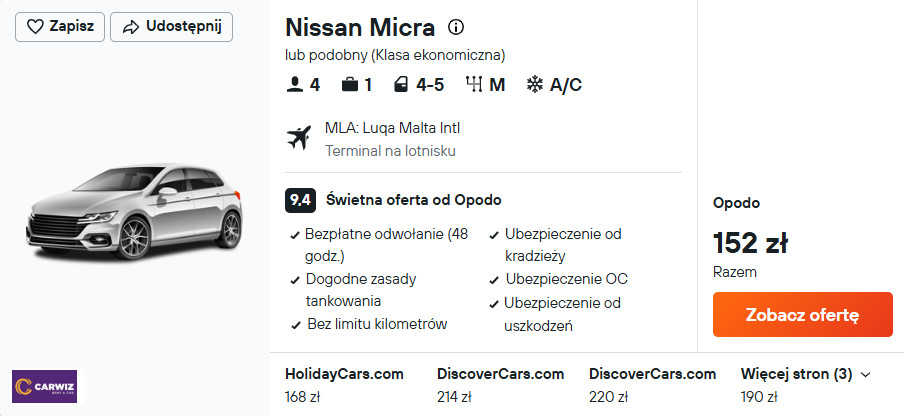Click the passengers seat count icon
This screenshot has height=416, width=904.
(294, 85)
